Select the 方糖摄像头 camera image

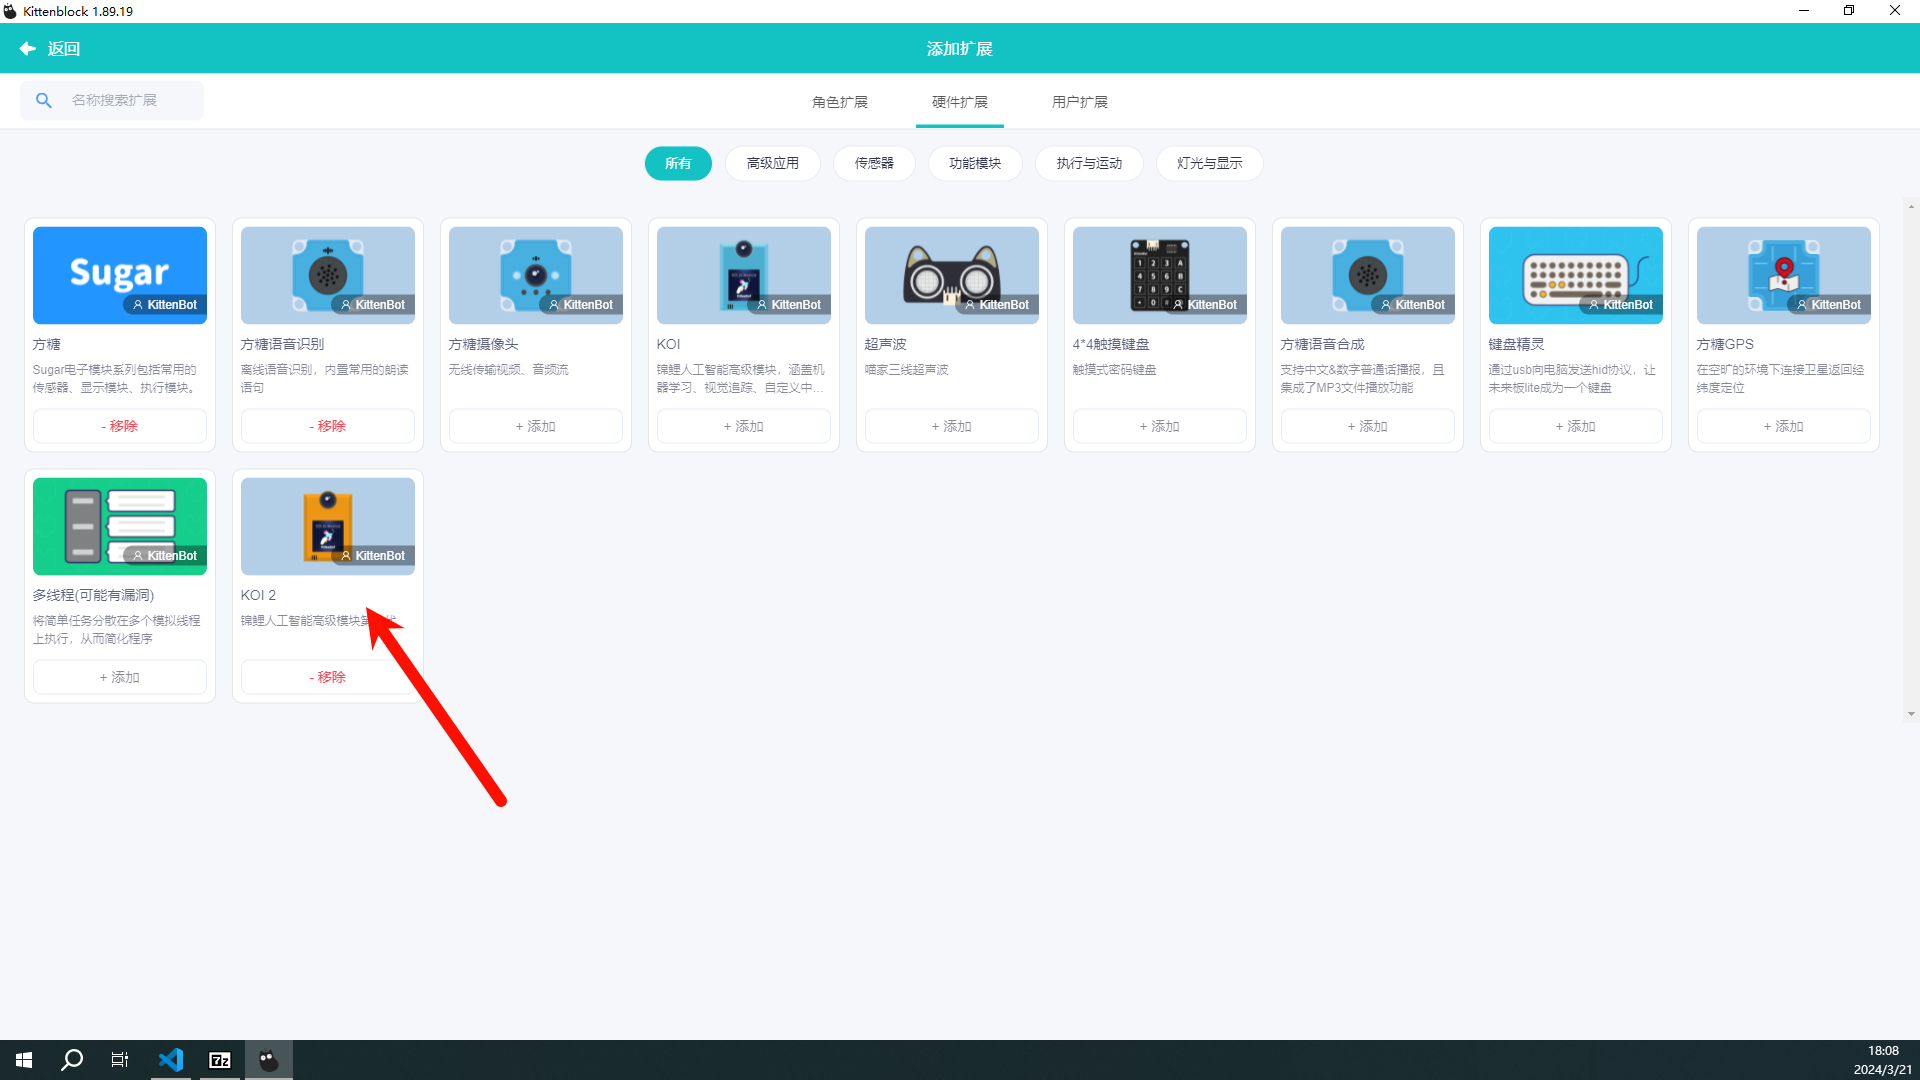coord(536,275)
